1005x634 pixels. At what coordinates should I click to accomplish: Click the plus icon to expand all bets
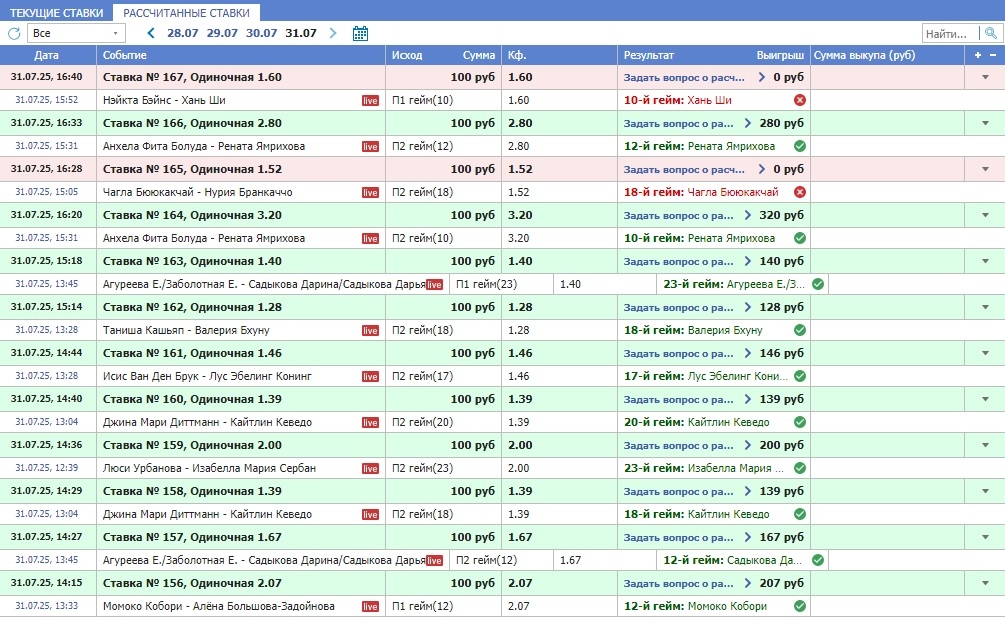978,55
